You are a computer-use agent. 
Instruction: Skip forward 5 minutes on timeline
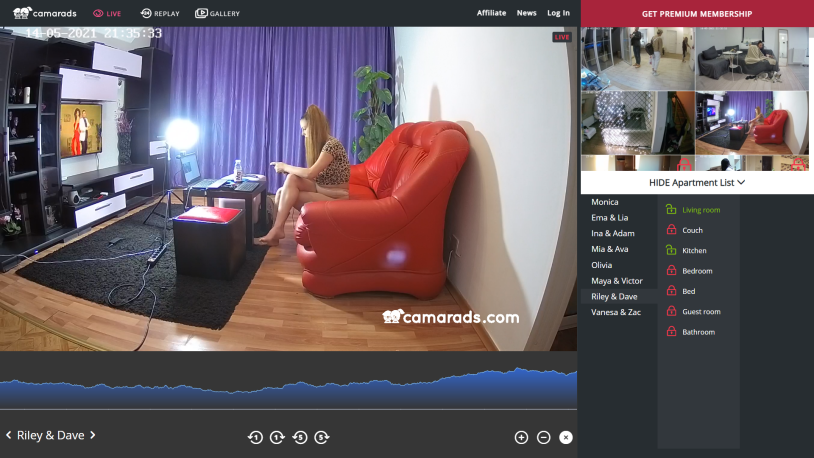pos(321,437)
